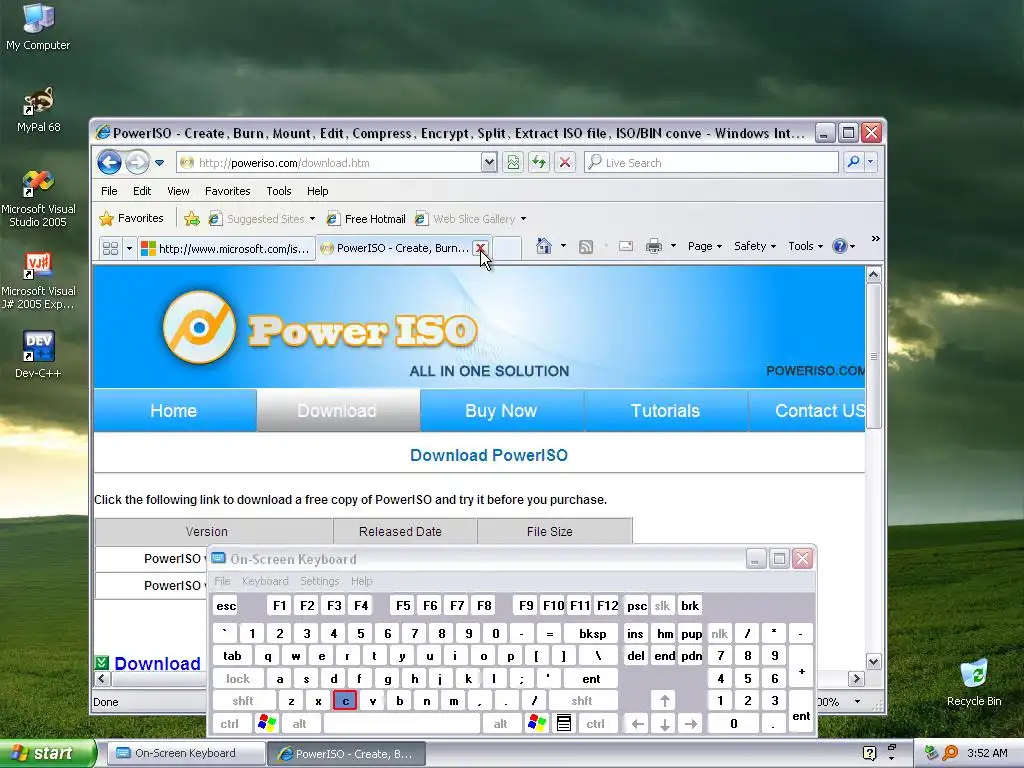Viewport: 1024px width, 768px height.
Task: Open the Tutorials page
Action: (x=665, y=411)
